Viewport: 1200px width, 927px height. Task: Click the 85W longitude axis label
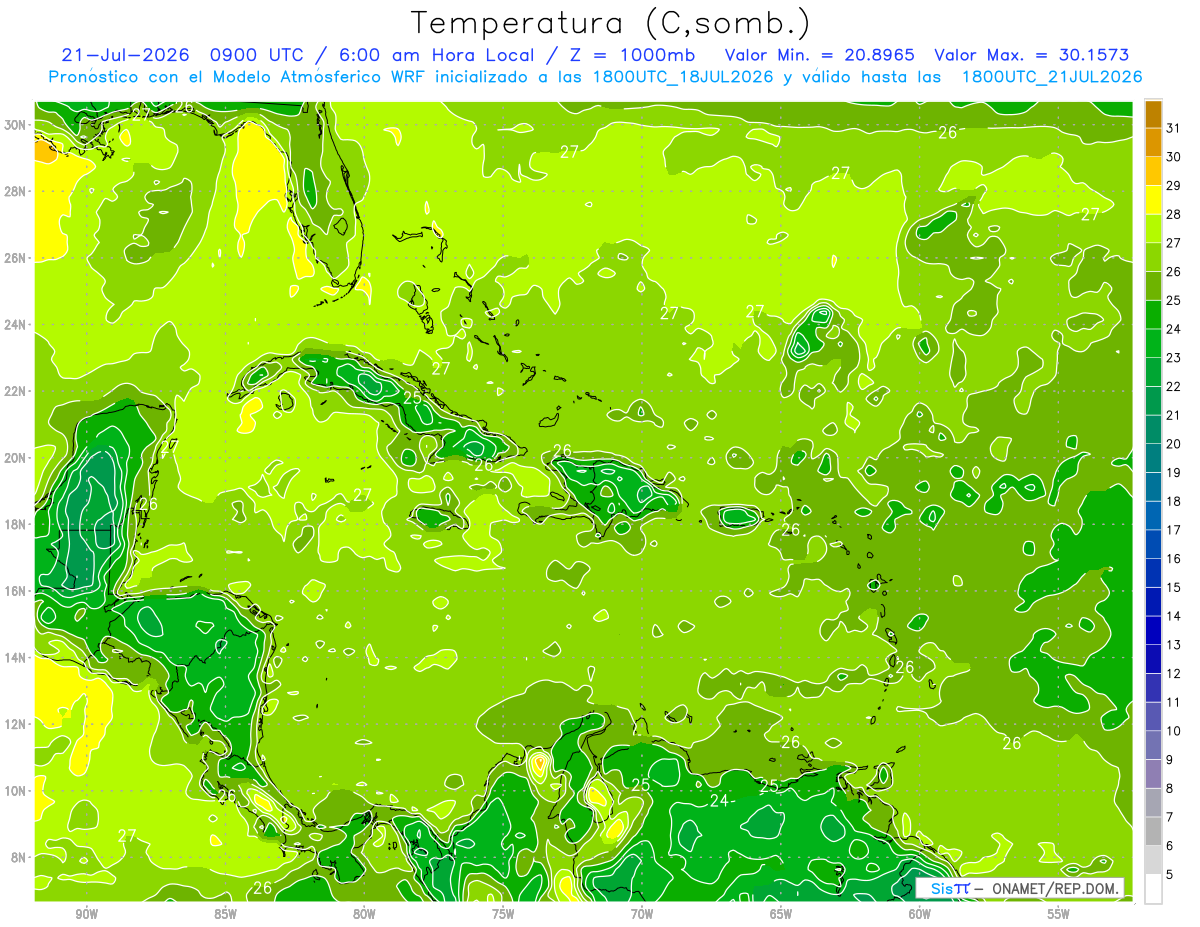225,915
